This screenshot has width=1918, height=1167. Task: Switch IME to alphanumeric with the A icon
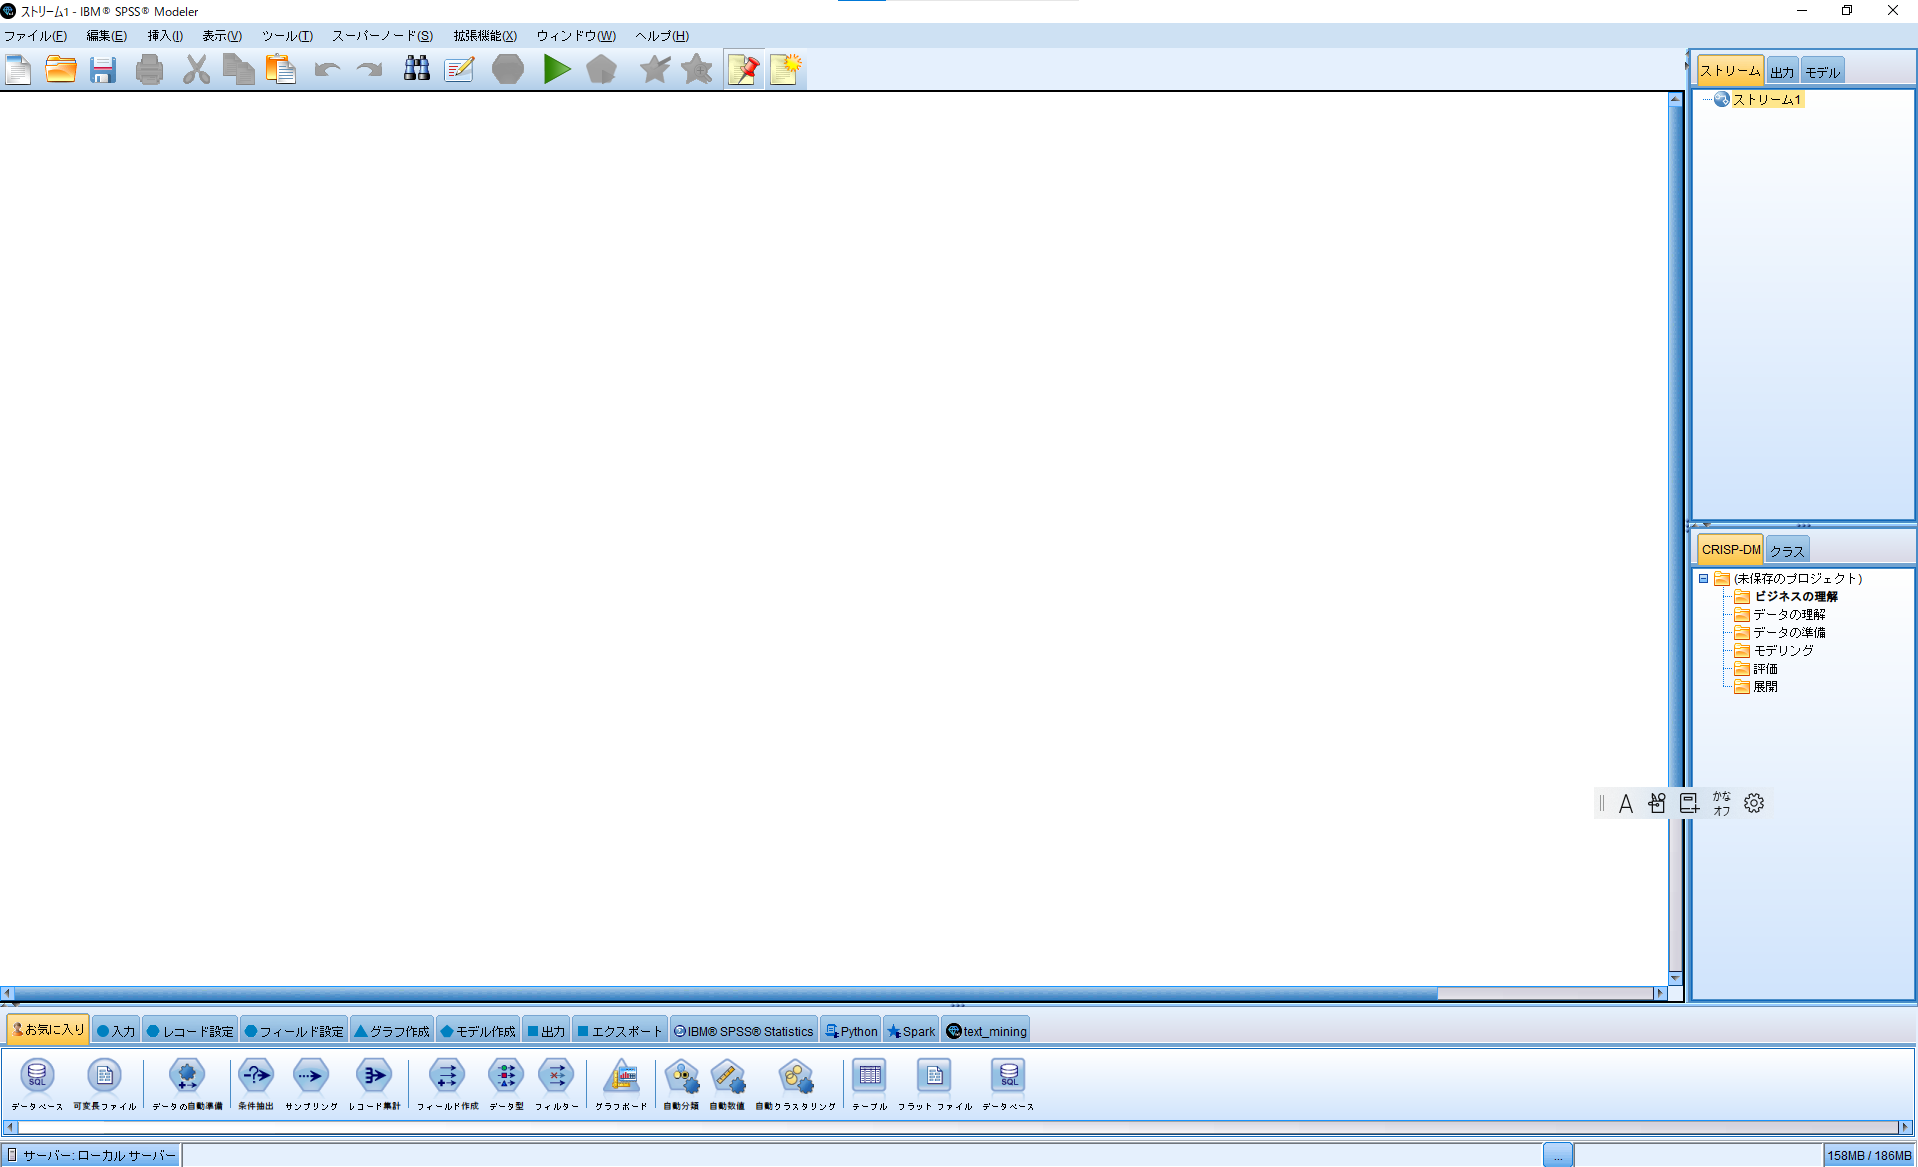(x=1625, y=803)
